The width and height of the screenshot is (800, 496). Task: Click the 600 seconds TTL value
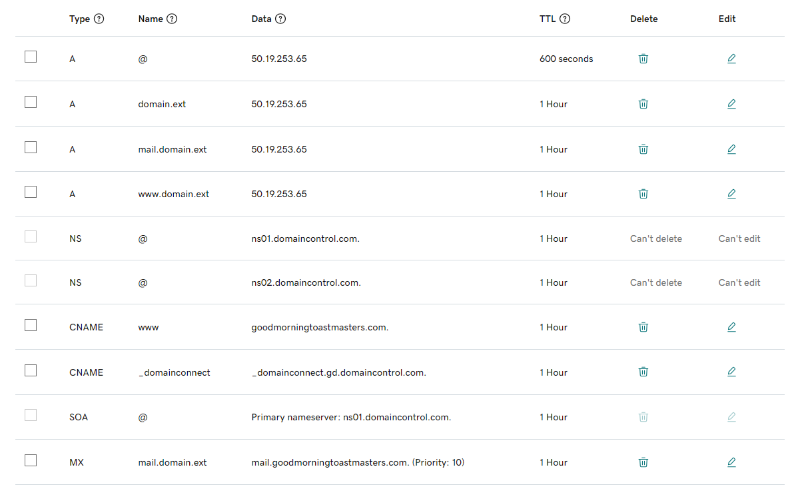566,59
